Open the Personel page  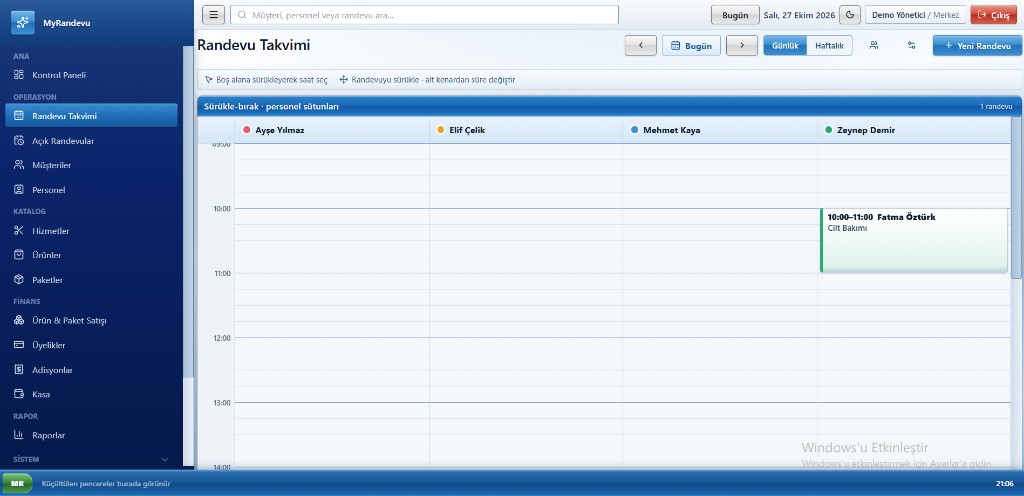(91, 190)
